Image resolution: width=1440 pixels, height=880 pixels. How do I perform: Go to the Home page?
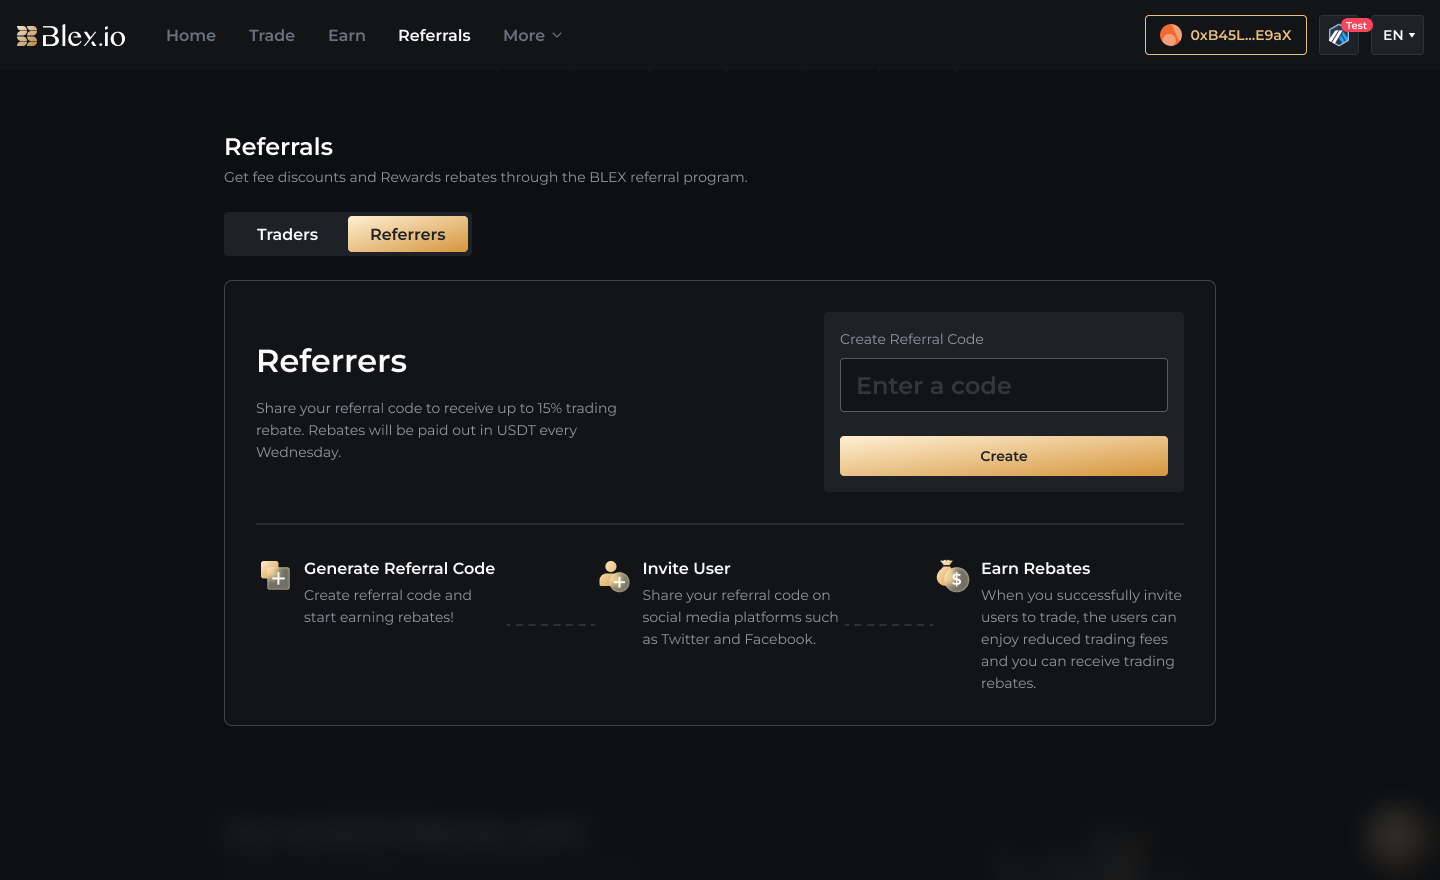coord(191,35)
